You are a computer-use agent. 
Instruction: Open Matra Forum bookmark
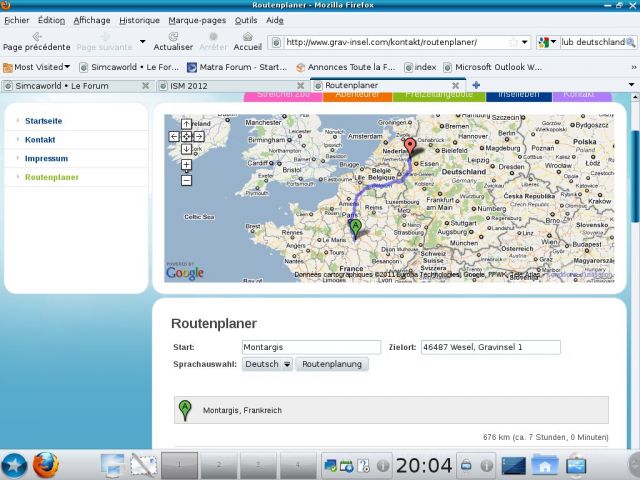tap(237, 67)
